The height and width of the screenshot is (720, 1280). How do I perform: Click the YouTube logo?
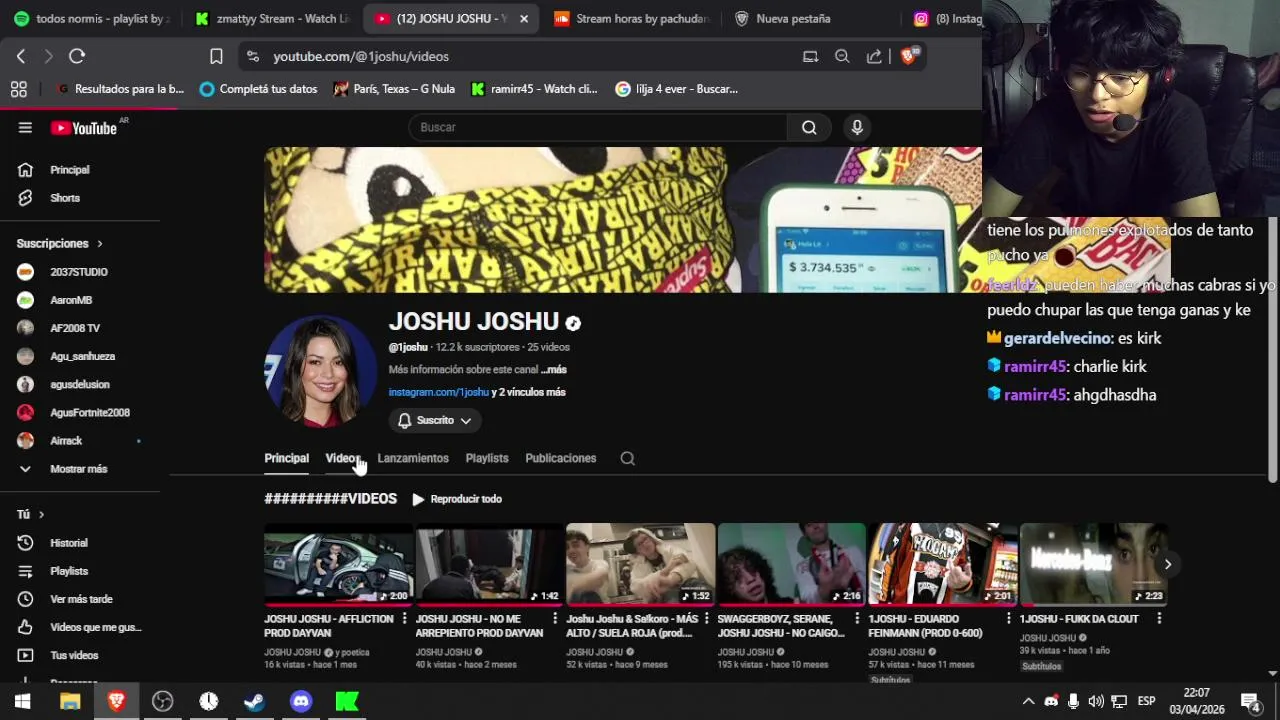point(84,128)
